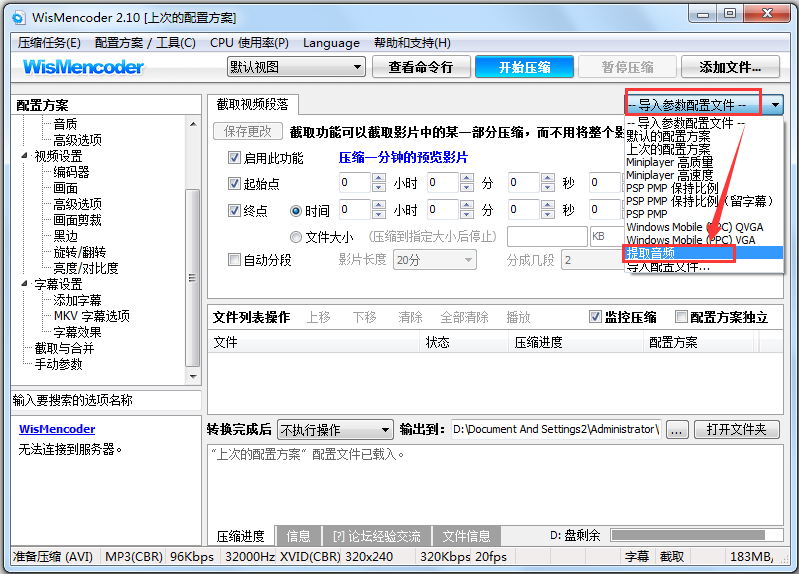The image size is (799, 574).
Task: Click the WisMencoder title bar app icon
Action: (x=19, y=18)
